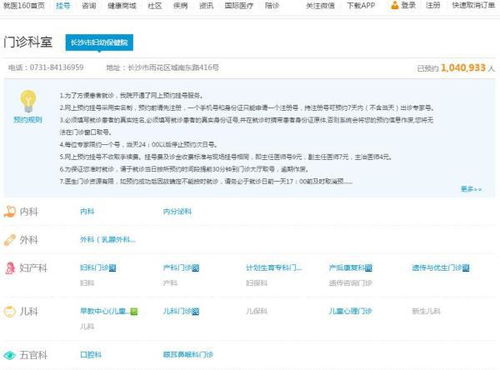Click the blue badge after 产科门诊

196,268
